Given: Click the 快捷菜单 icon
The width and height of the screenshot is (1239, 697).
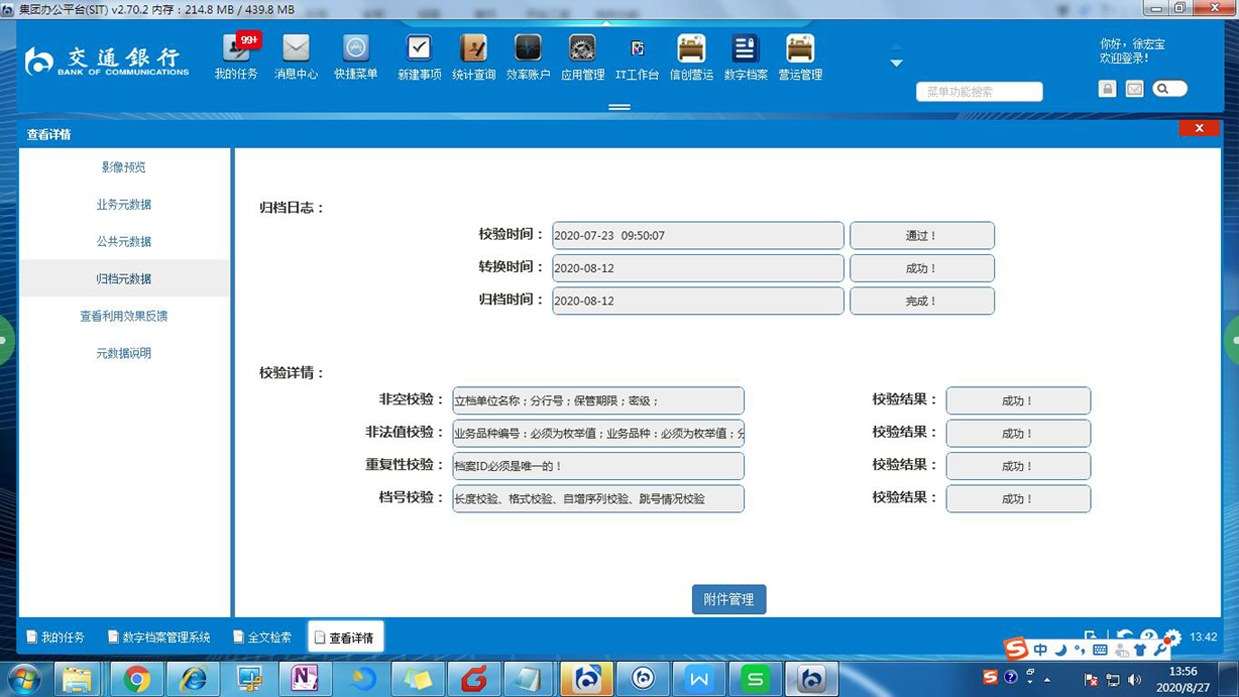Looking at the screenshot, I should (356, 56).
